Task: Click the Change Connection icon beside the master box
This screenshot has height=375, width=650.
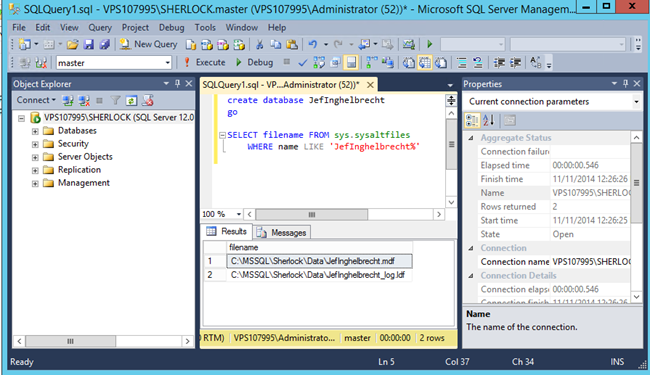Action: click(x=41, y=63)
